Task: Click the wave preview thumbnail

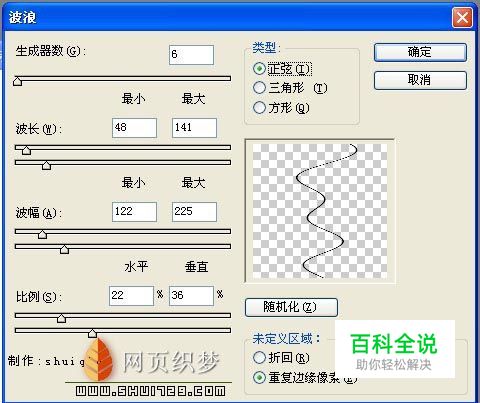Action: [320, 211]
